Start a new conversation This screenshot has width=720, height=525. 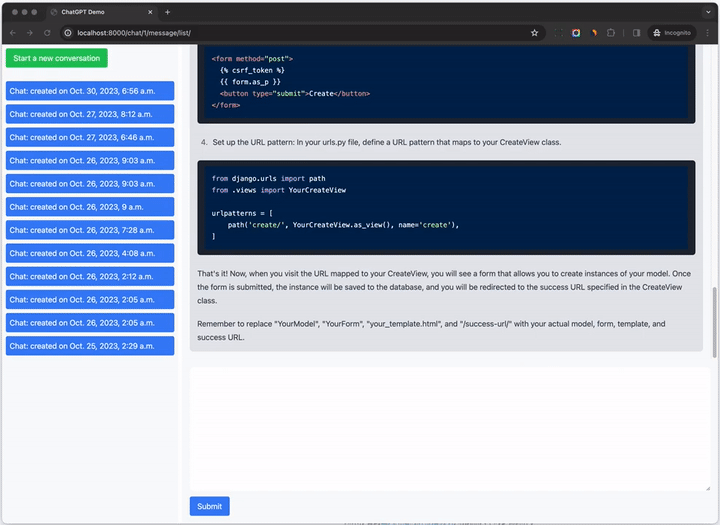[x=56, y=58]
